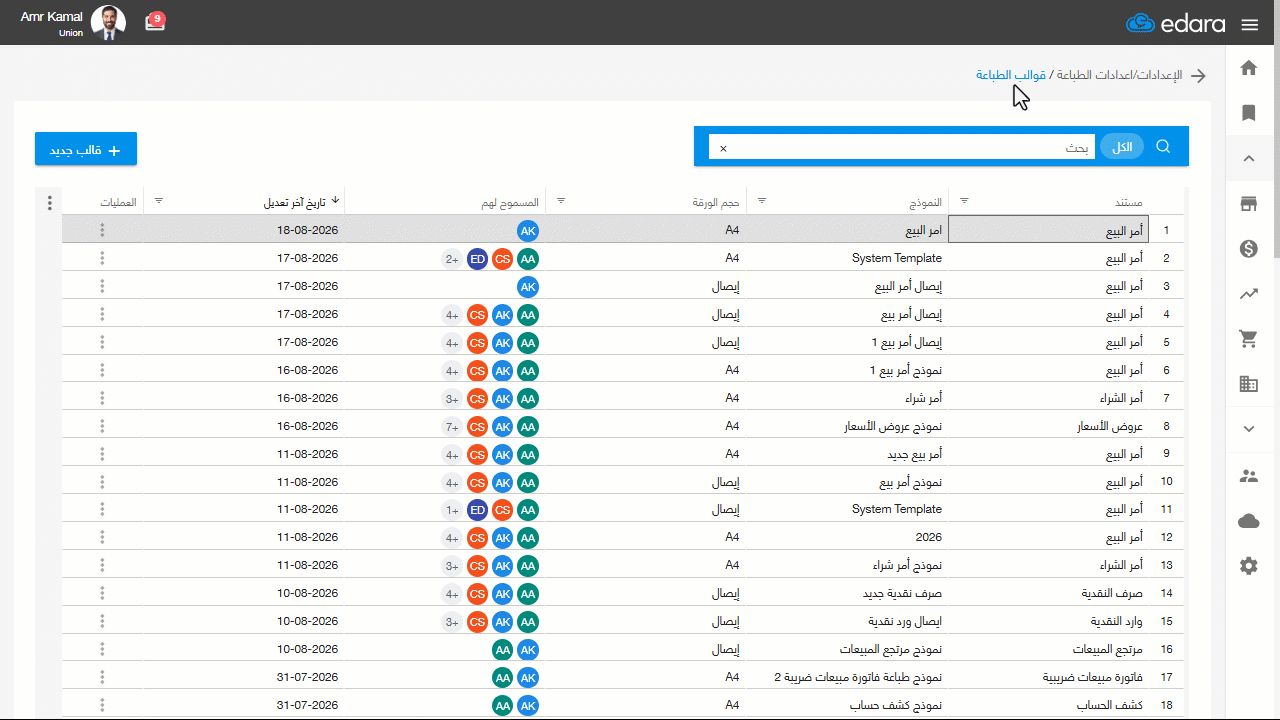Image resolution: width=1280 pixels, height=720 pixels.
Task: Open the shopping cart sidebar icon
Action: click(x=1248, y=339)
